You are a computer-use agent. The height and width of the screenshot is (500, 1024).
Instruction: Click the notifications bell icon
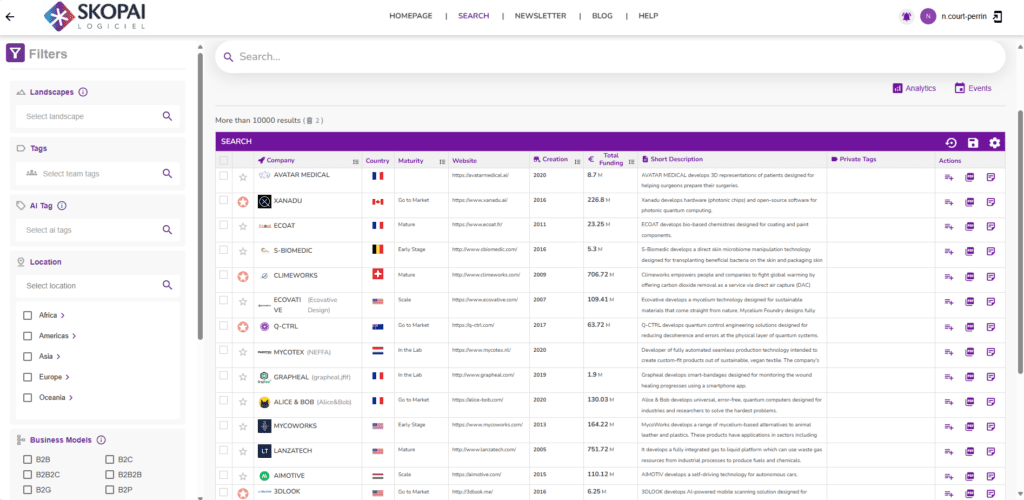(906, 16)
